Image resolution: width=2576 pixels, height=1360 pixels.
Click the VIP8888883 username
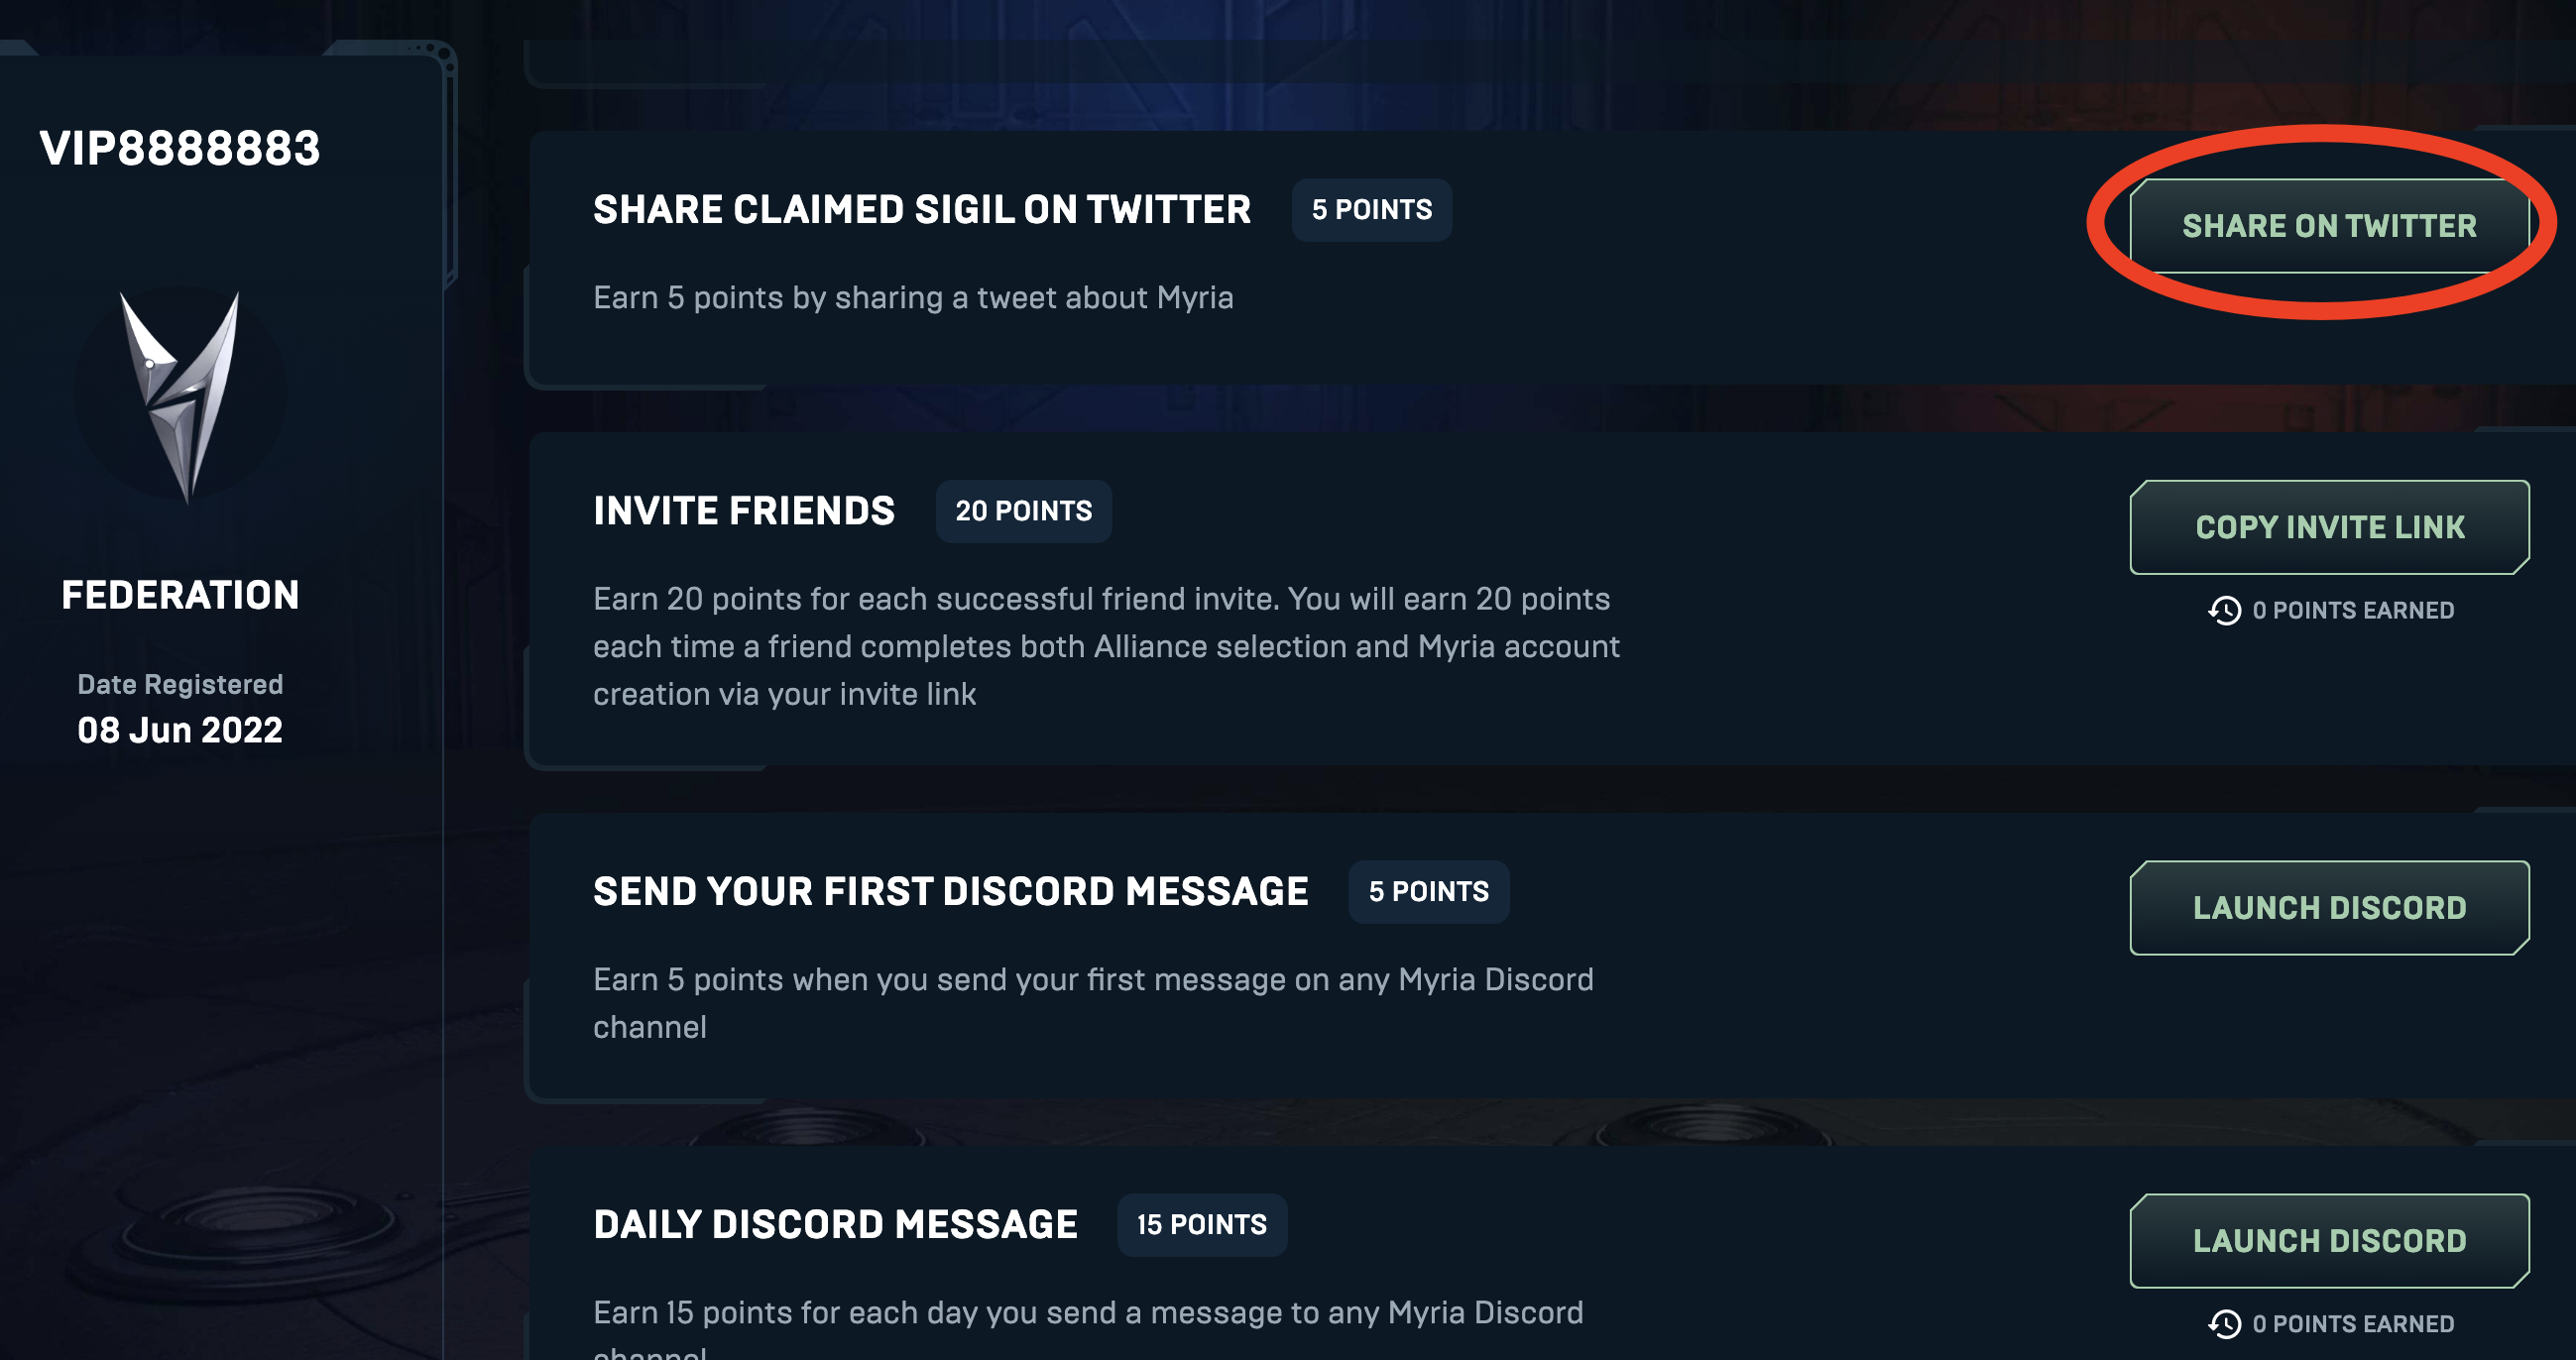pos(180,149)
